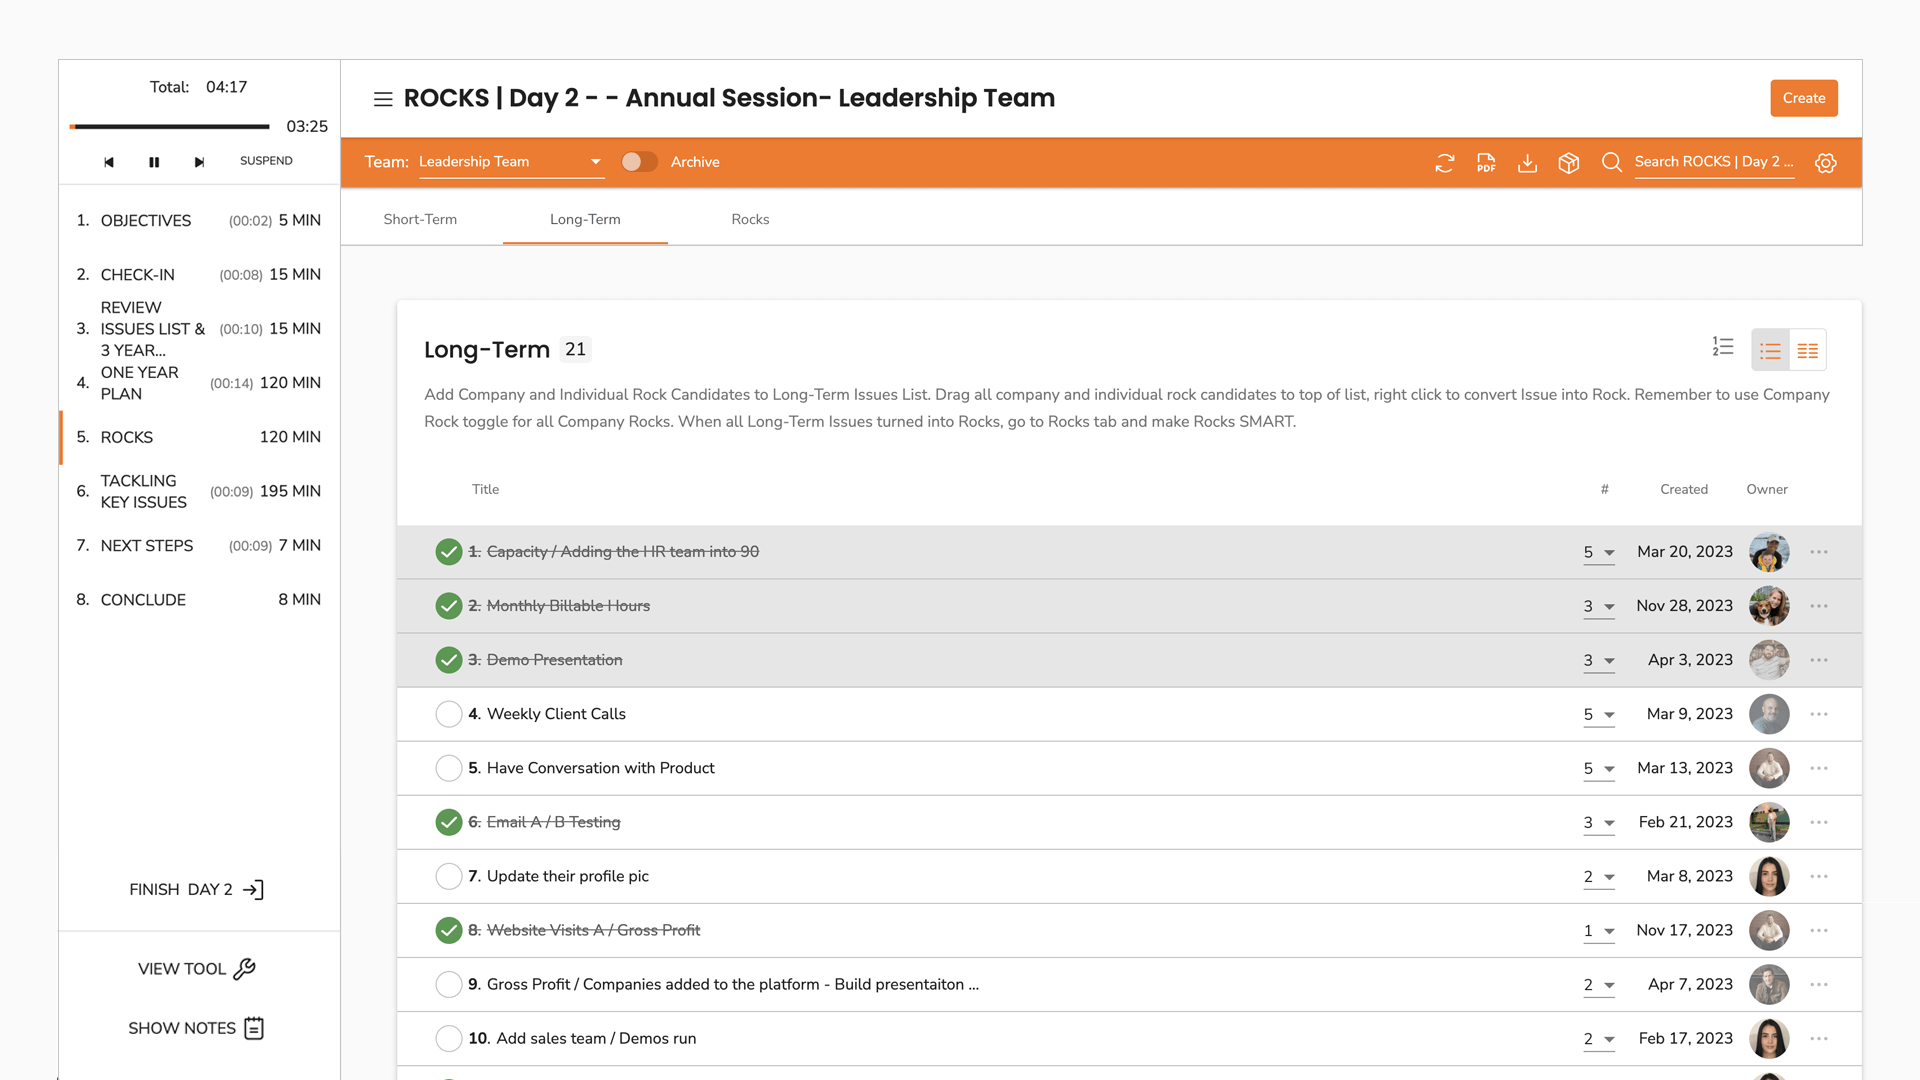Select the package/box icon in toolbar
This screenshot has width=1920, height=1080.
click(1568, 162)
